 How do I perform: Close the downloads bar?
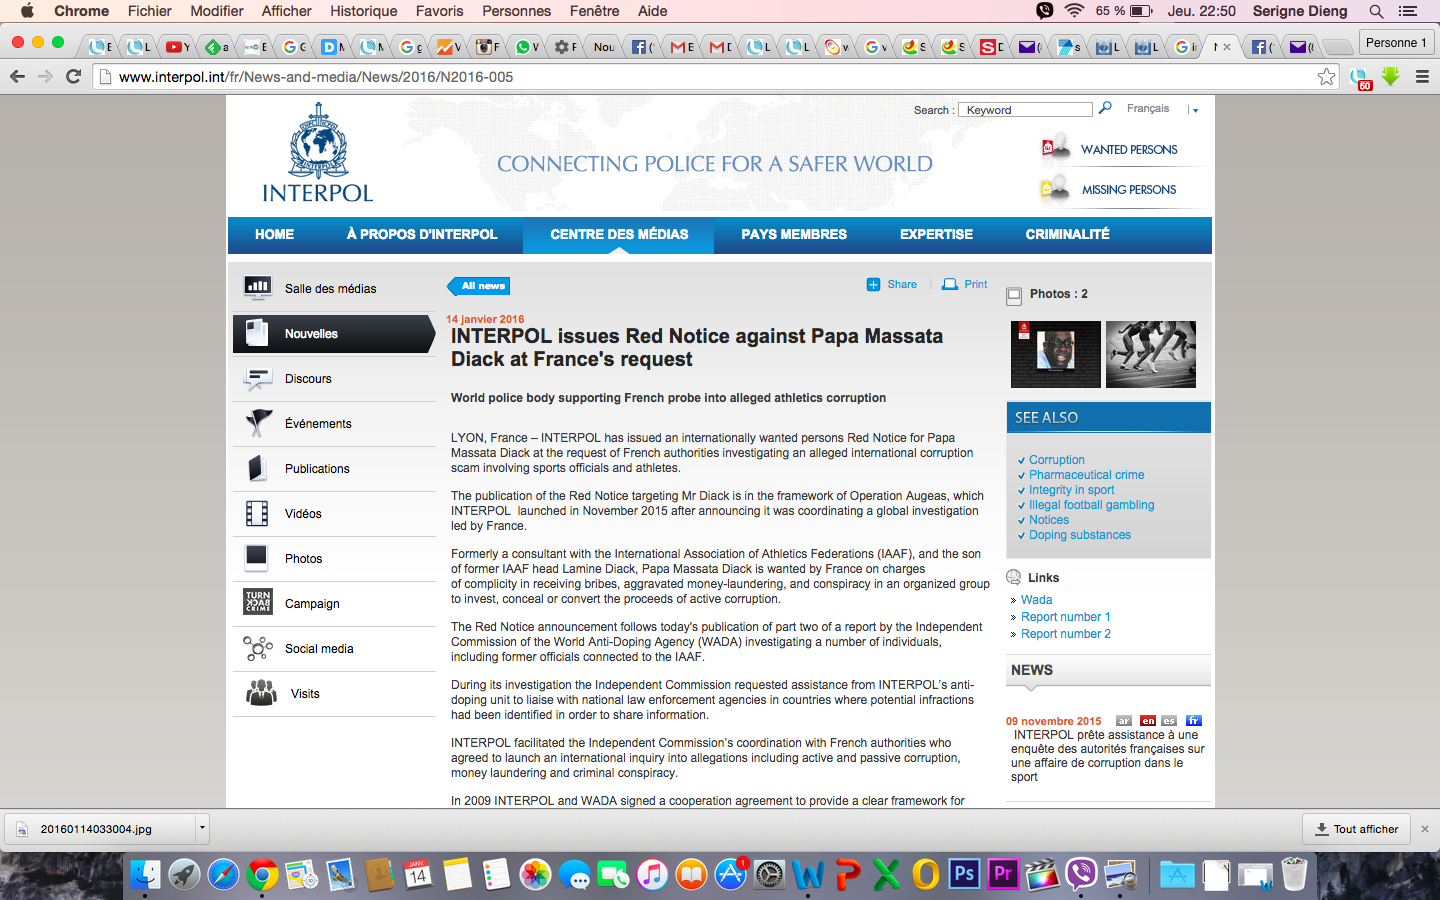1425,829
